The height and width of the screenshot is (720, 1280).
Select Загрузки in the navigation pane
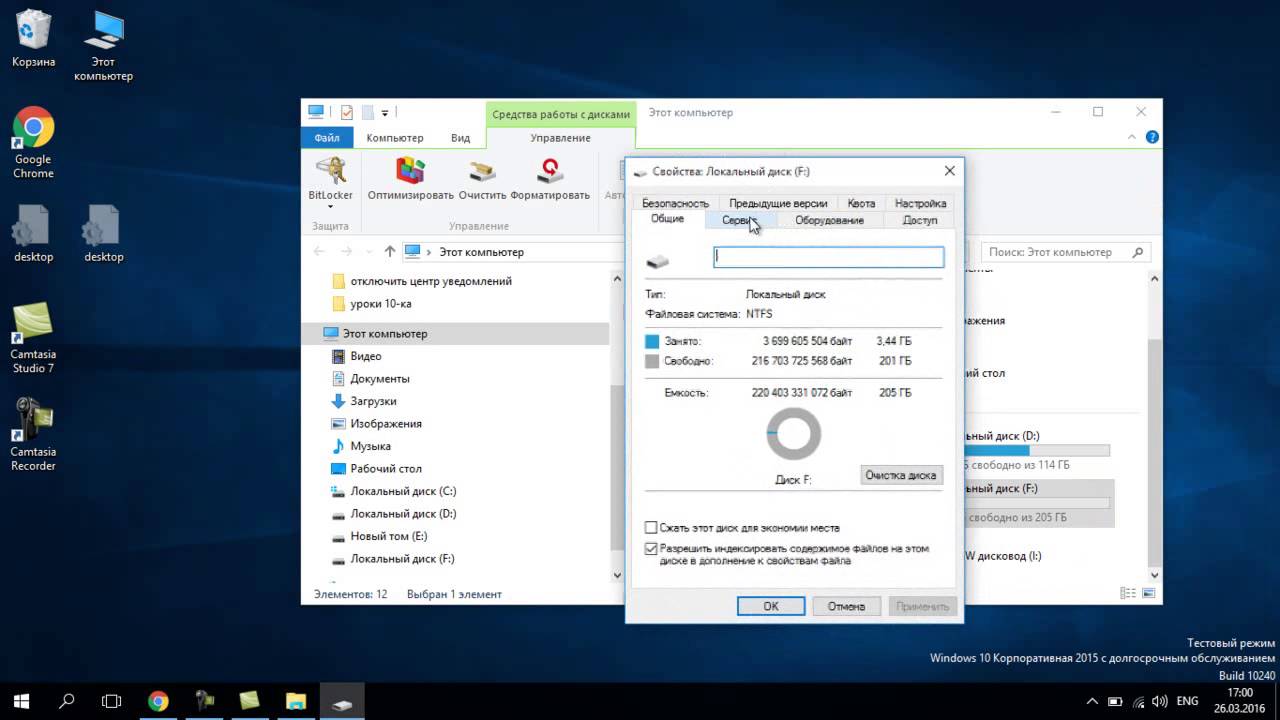372,401
